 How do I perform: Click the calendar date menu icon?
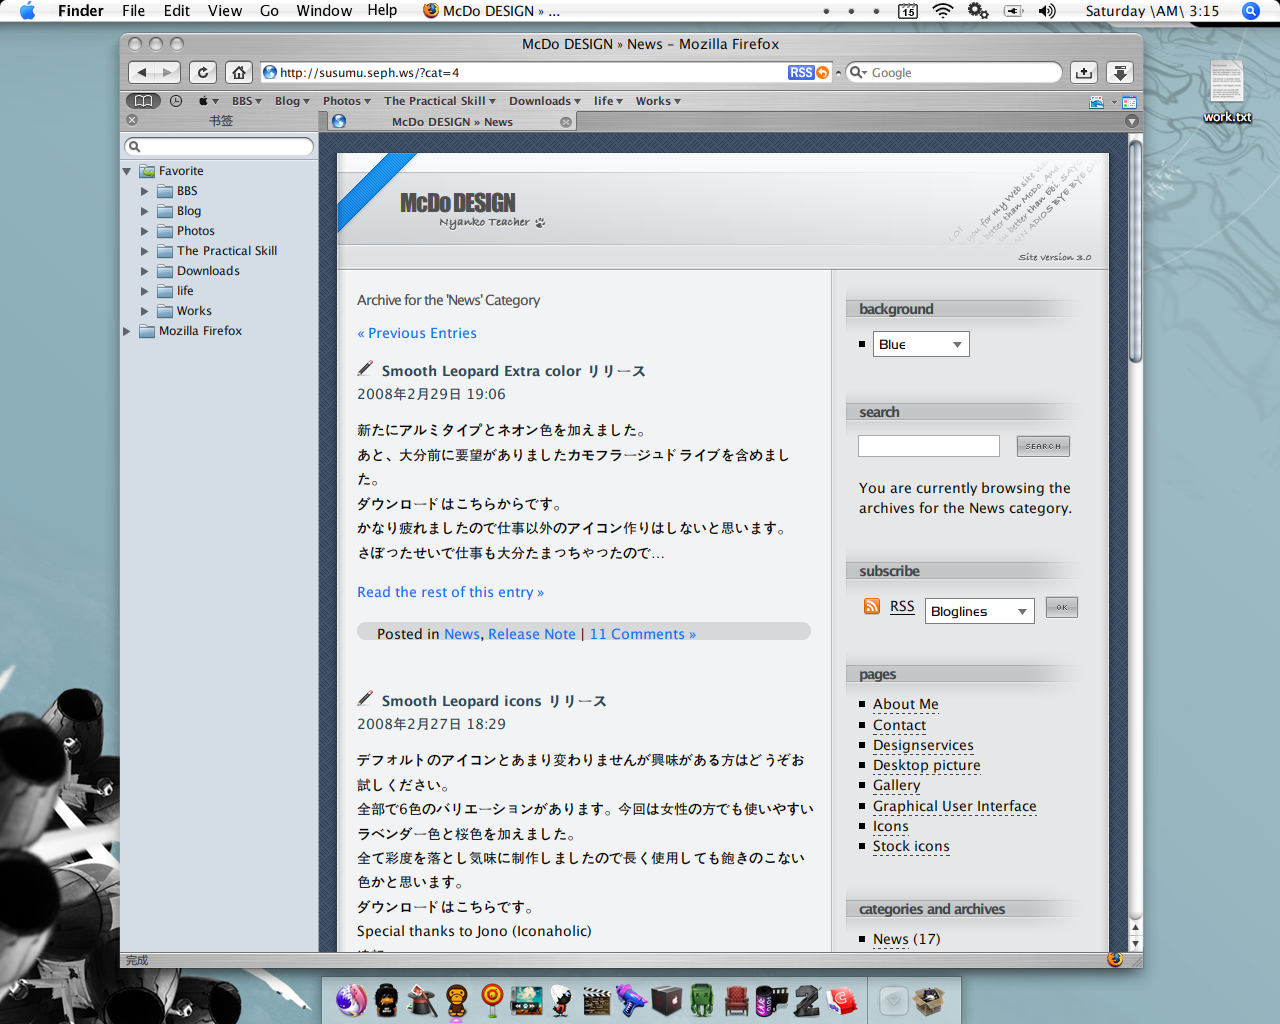908,11
